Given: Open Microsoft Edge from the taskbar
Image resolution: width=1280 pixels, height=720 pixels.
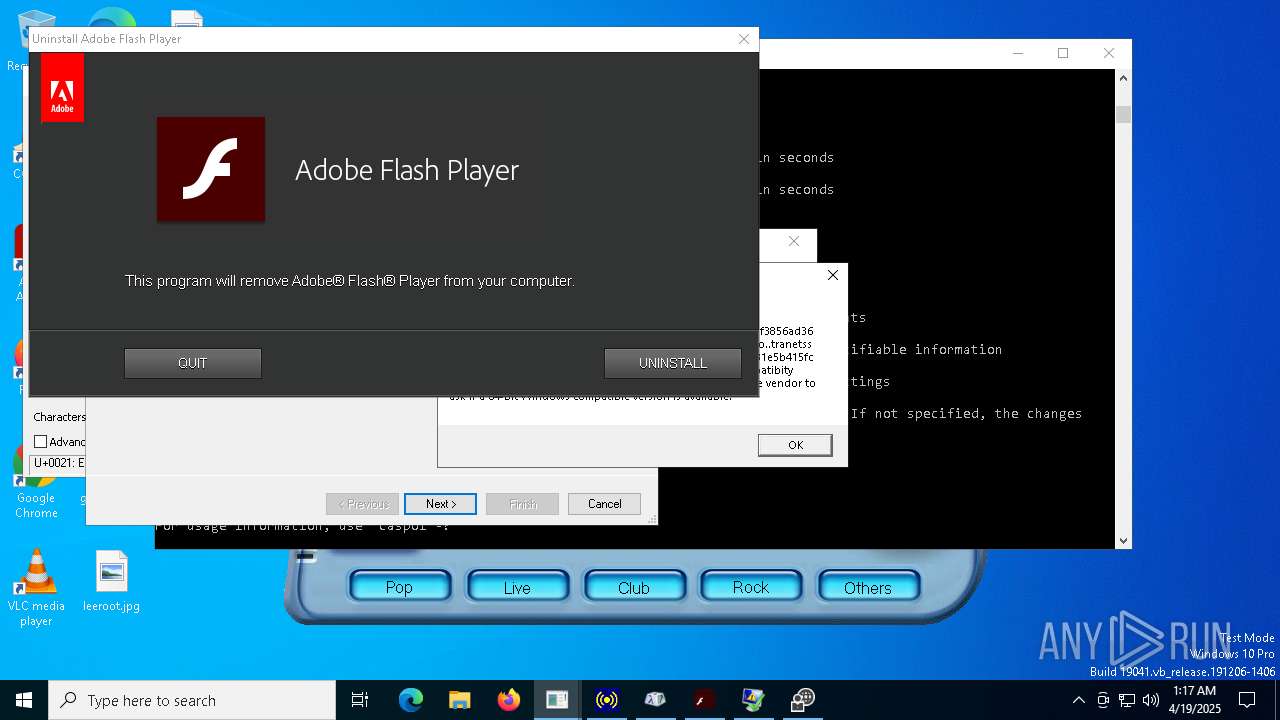Looking at the screenshot, I should 411,700.
